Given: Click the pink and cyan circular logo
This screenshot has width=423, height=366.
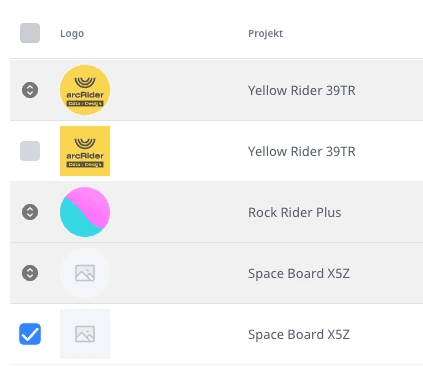Looking at the screenshot, I should coord(85,212).
